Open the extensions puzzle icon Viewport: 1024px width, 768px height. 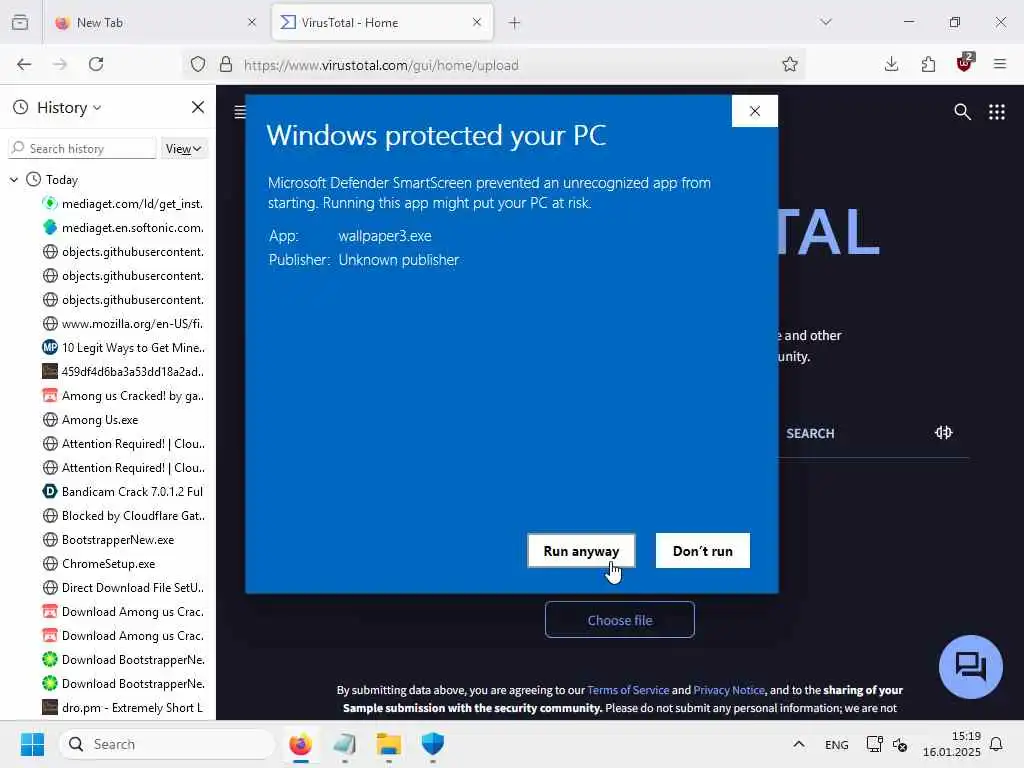[x=928, y=64]
